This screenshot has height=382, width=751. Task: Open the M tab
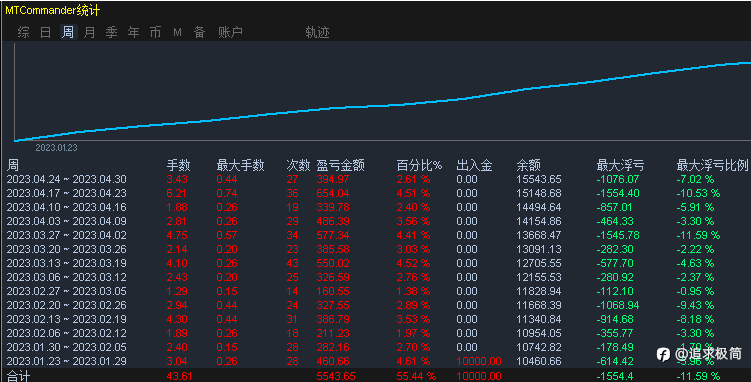(177, 32)
